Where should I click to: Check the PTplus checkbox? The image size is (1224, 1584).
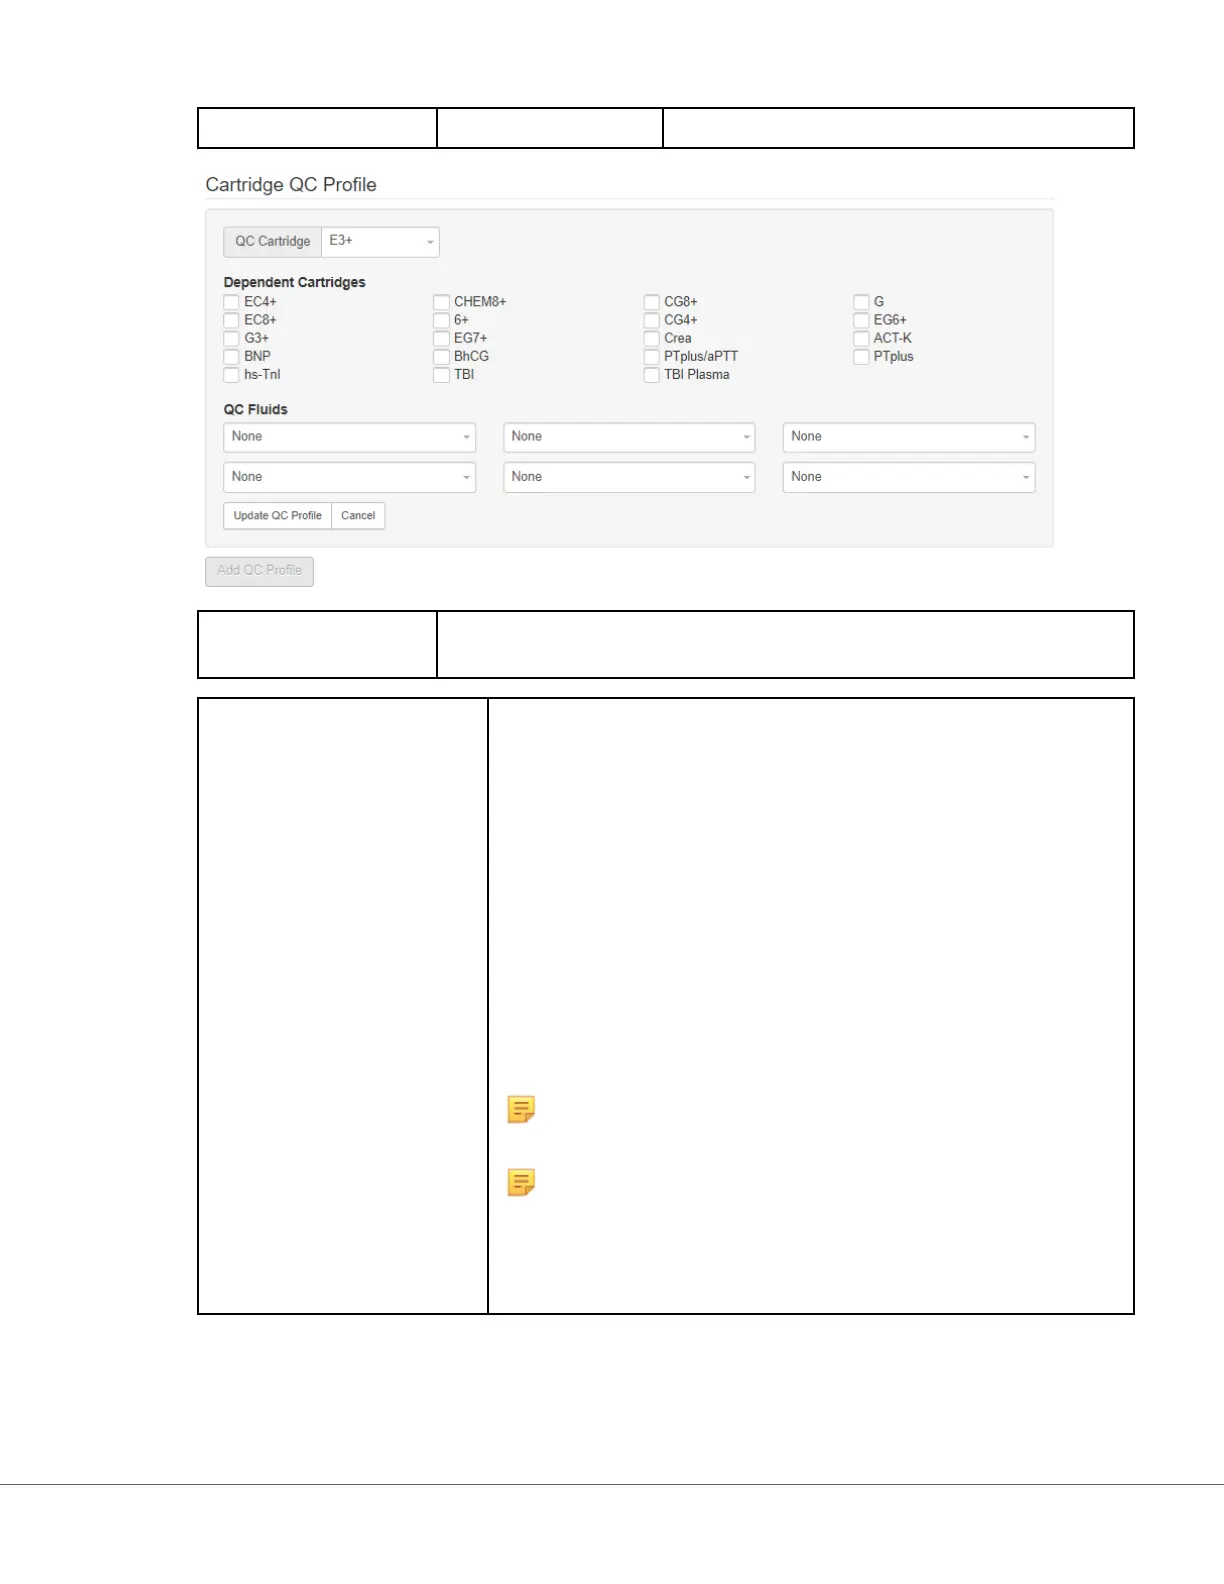click(x=861, y=356)
